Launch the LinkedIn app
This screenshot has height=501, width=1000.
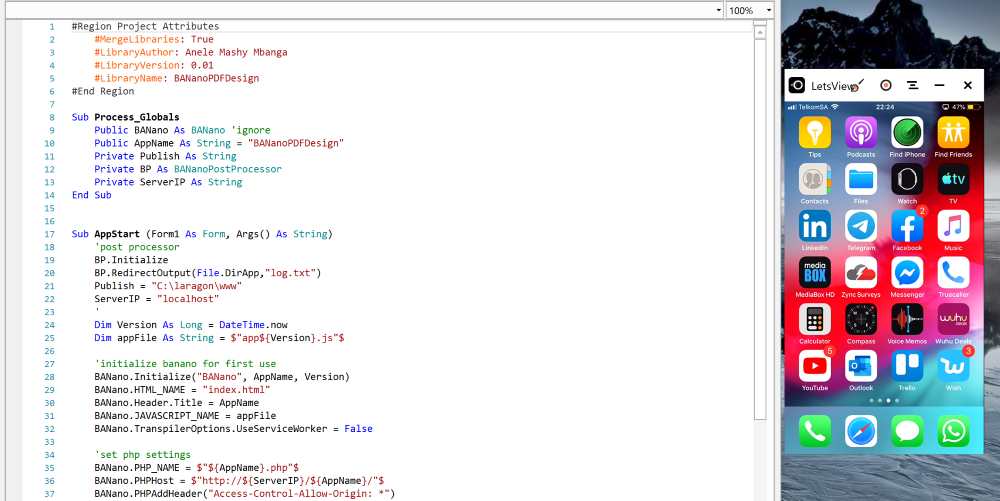tap(814, 226)
